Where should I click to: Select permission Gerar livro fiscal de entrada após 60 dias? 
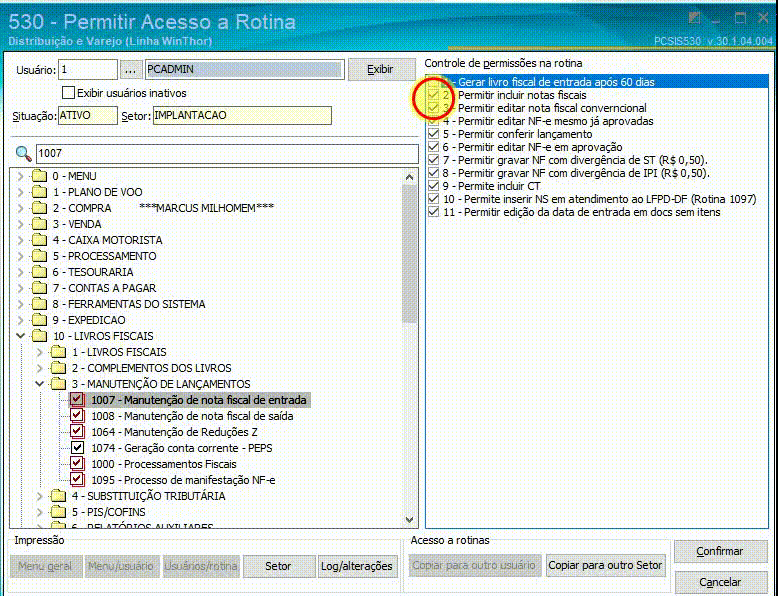597,82
